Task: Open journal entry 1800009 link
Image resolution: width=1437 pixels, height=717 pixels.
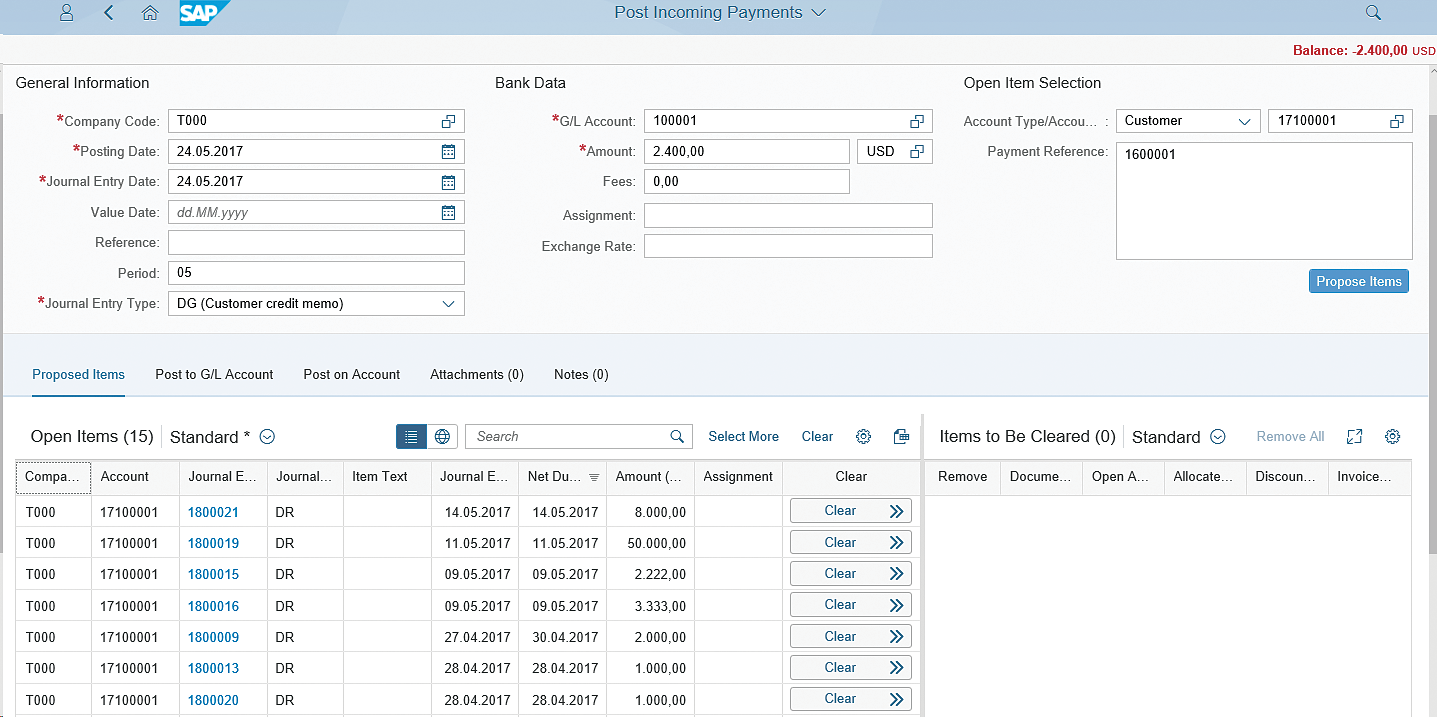Action: point(213,637)
